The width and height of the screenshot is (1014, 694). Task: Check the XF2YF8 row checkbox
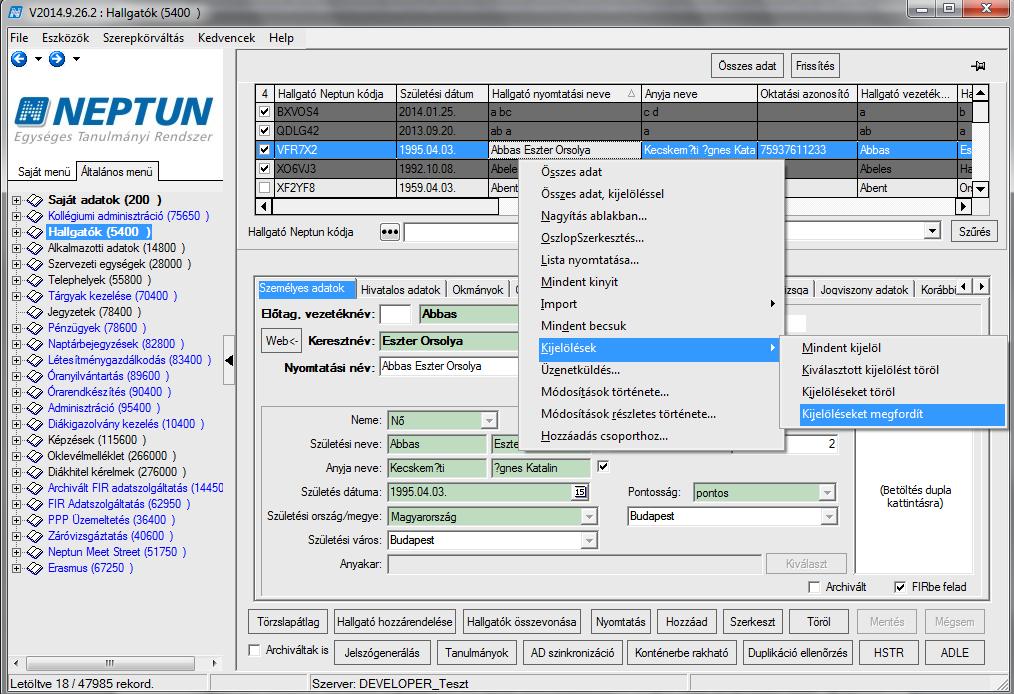264,188
